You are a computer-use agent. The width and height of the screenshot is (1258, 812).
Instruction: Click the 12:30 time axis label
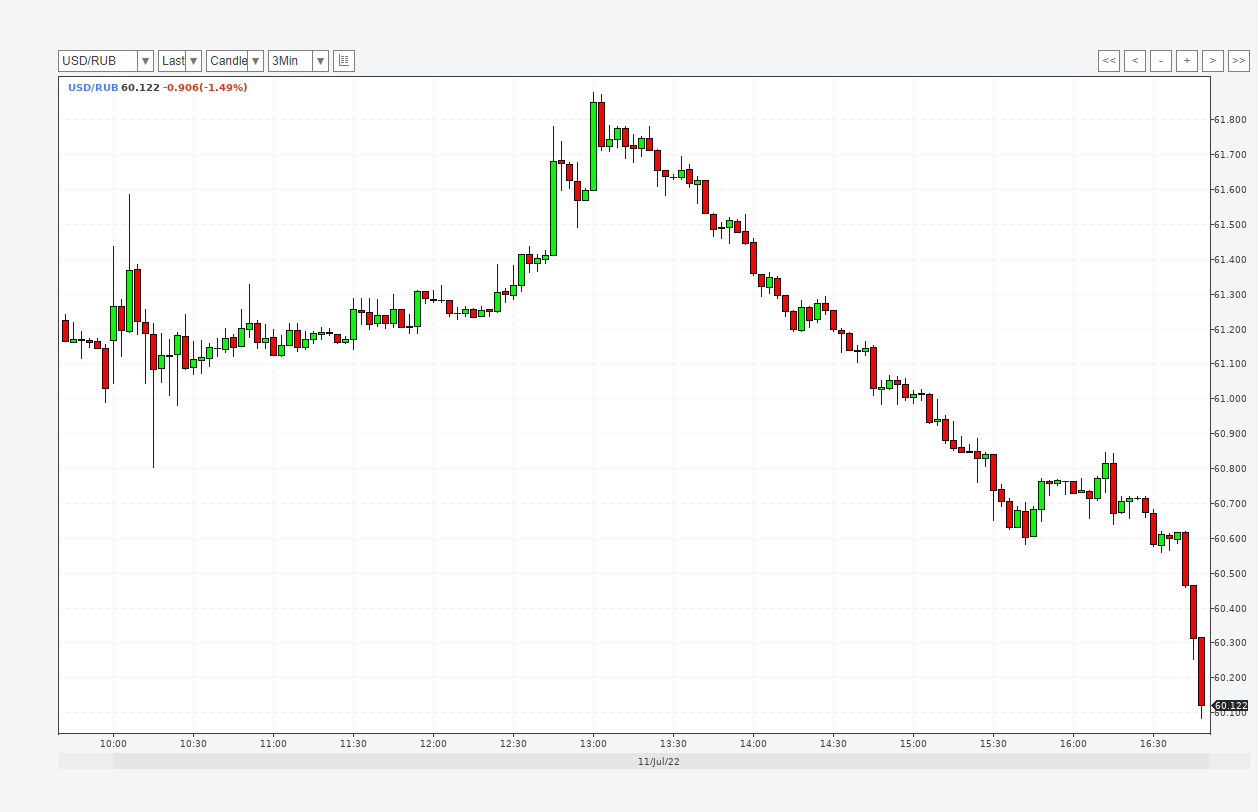click(x=513, y=743)
